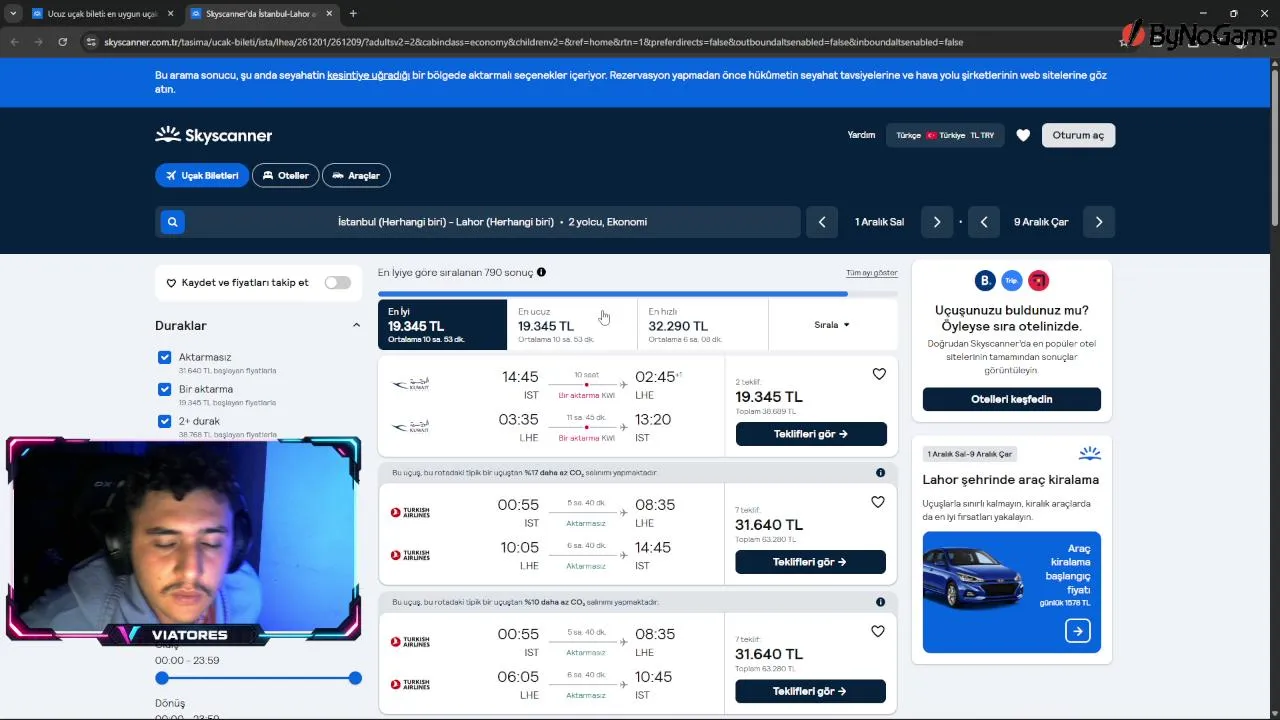Close the Skyscanner'da İstanbul-Lahor tab
This screenshot has width=1280, height=720.
click(x=329, y=14)
